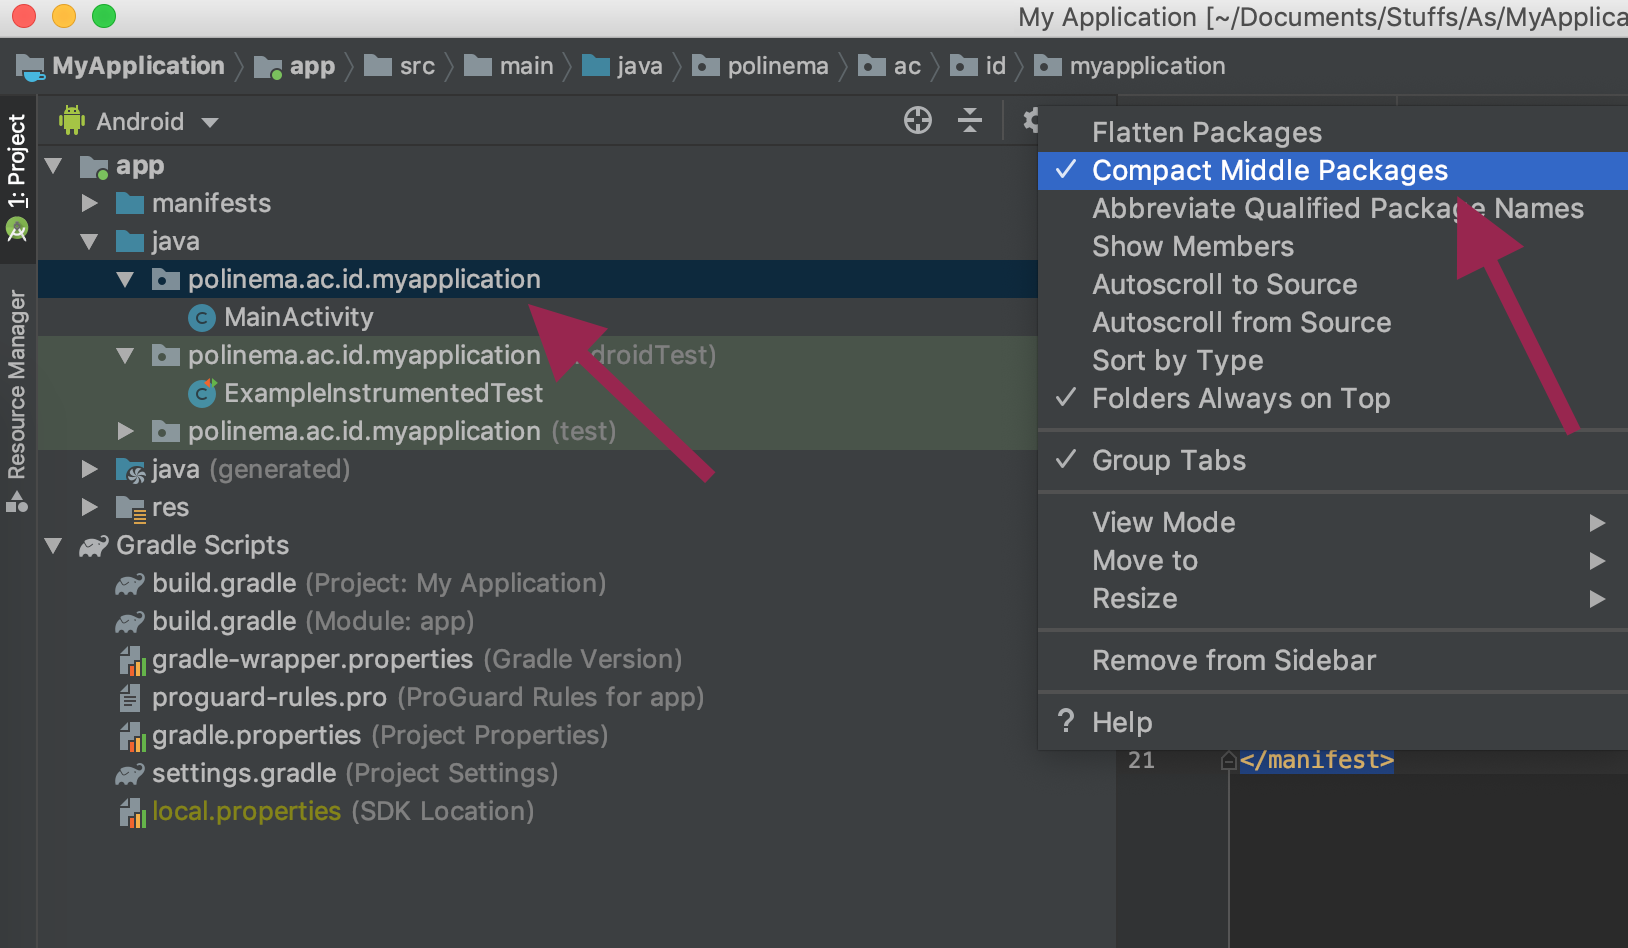1628x948 pixels.
Task: Click the question mark Help icon
Action: (1066, 721)
